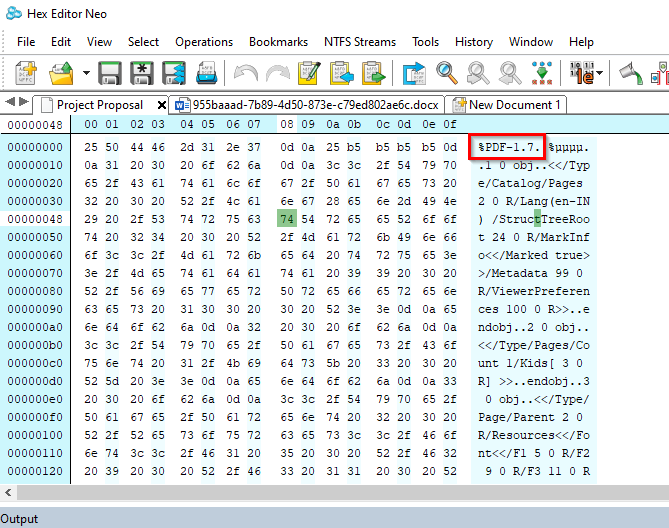The height and width of the screenshot is (528, 669).
Task: Click the Open file folder icon
Action: (63, 73)
